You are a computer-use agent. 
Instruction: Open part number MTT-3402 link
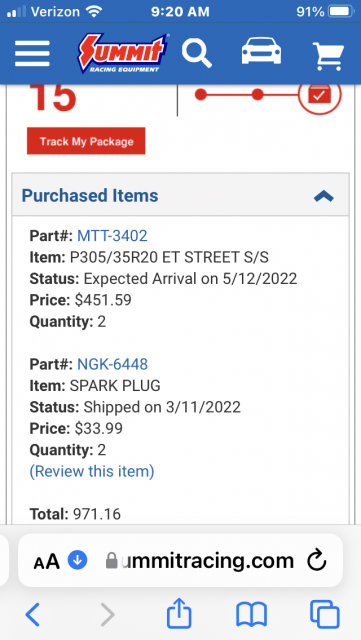click(x=112, y=236)
